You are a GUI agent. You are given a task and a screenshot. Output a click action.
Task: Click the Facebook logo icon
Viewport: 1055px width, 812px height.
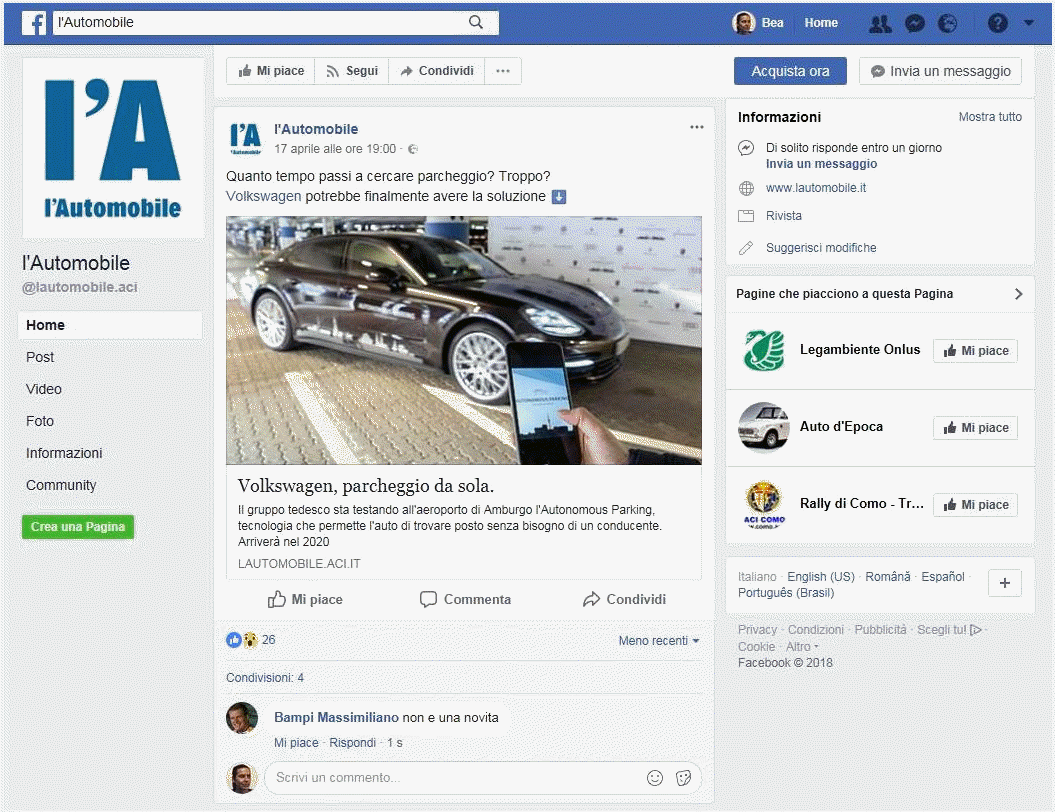[x=34, y=23]
